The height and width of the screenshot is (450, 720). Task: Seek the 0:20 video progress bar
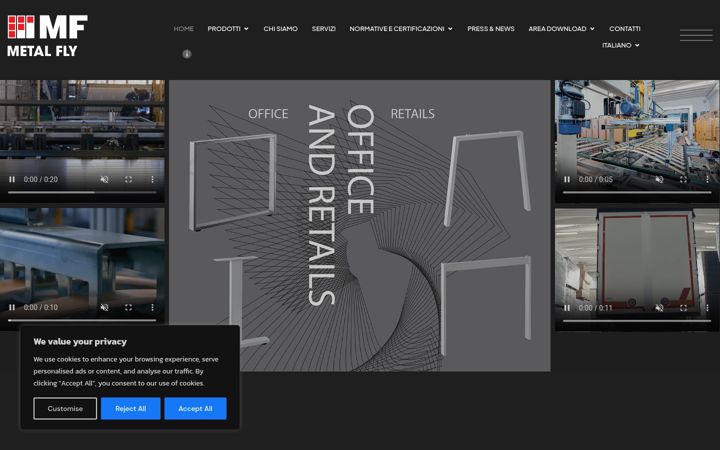(x=82, y=192)
